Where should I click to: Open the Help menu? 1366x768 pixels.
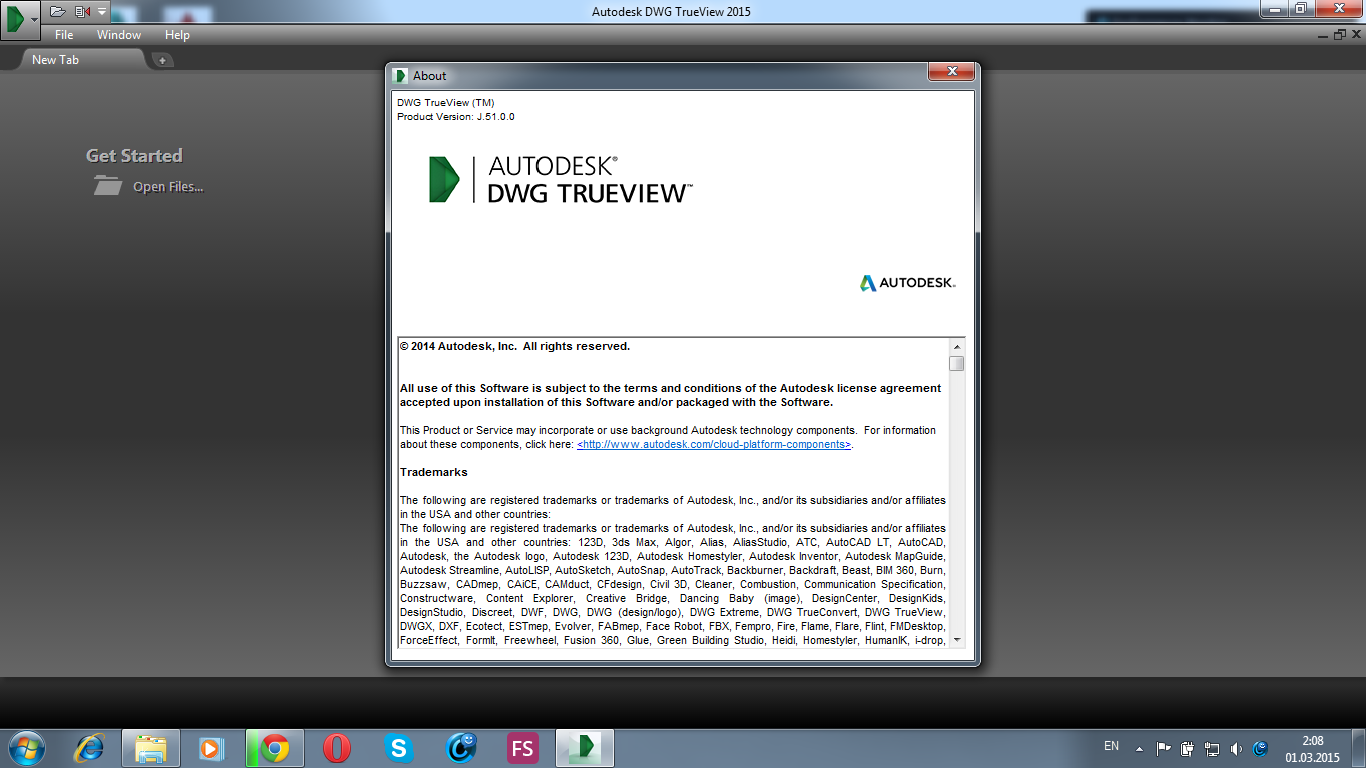(x=177, y=35)
